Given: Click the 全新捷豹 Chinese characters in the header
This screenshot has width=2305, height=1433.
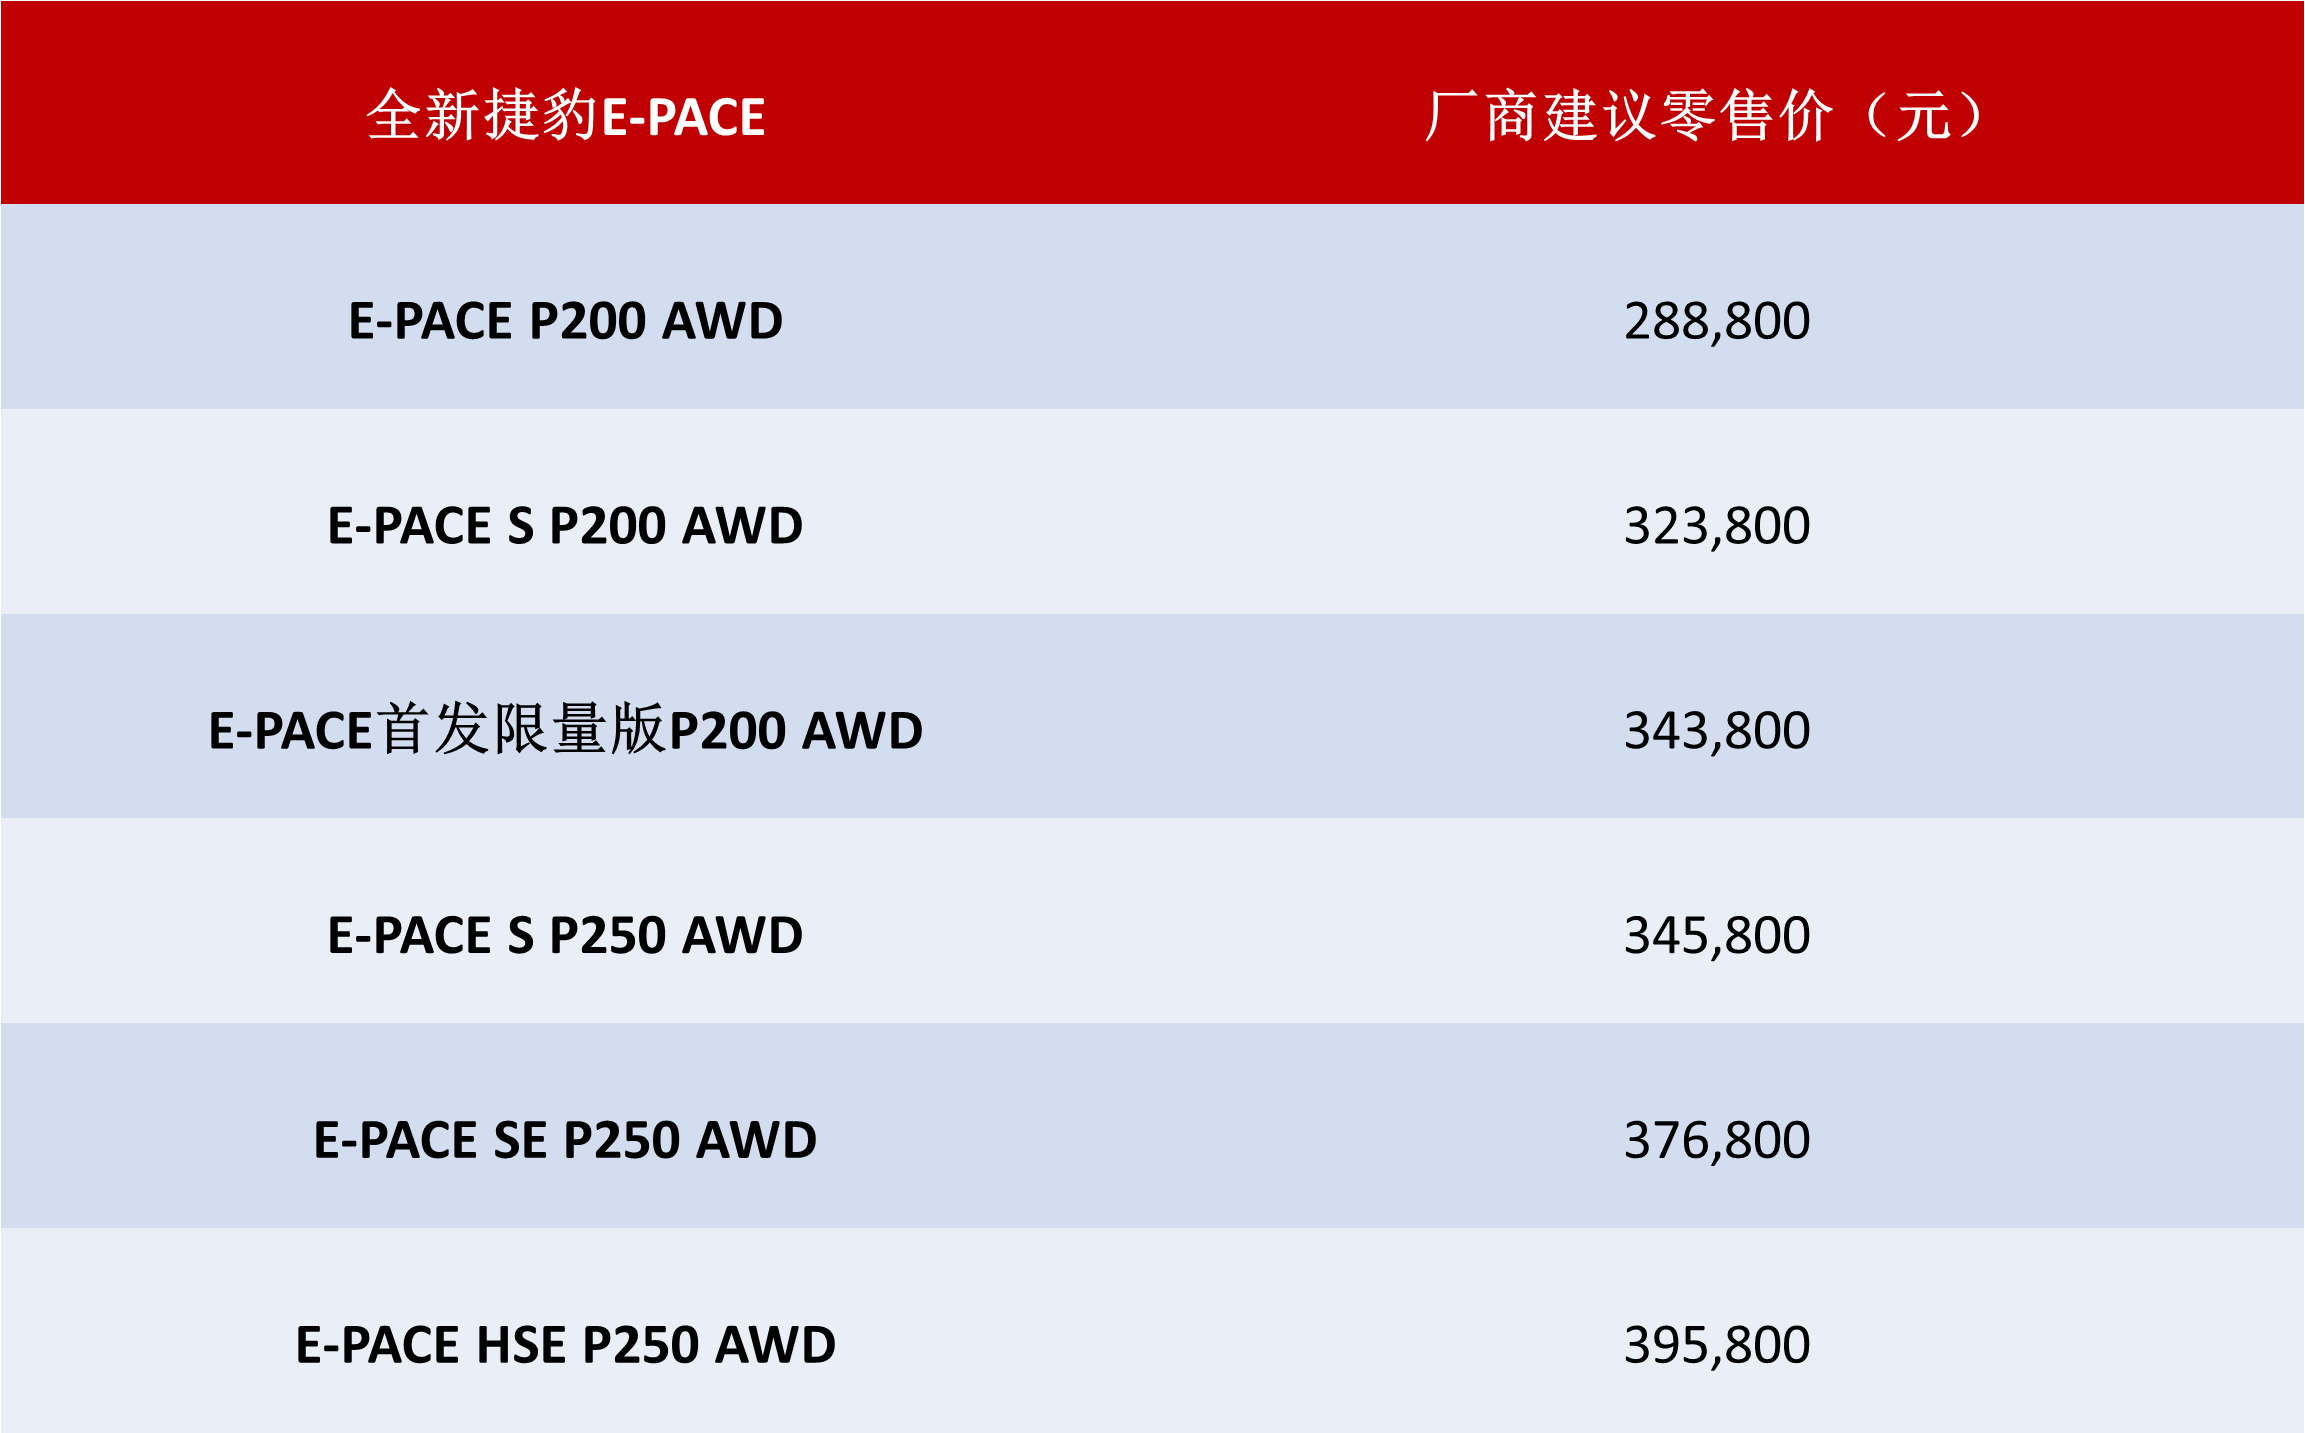Looking at the screenshot, I should pos(482,116).
